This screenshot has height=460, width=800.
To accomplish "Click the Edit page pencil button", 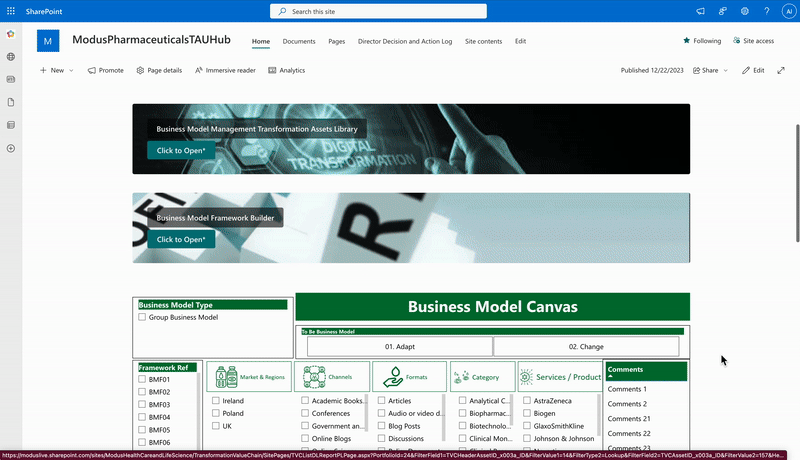I will click(753, 70).
